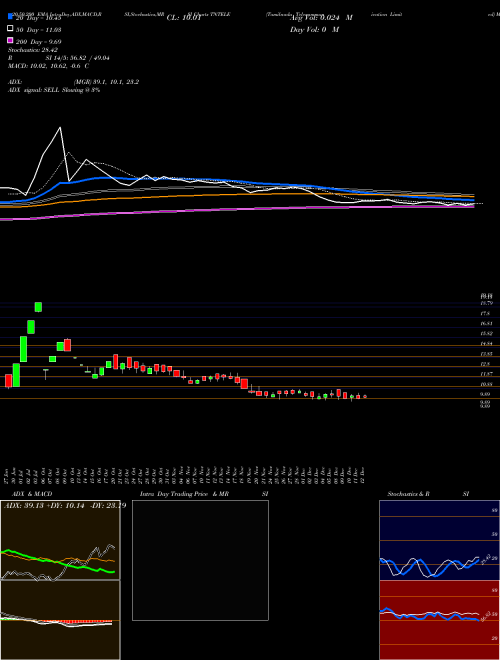Viewport: 500px width, 660px height.
Task: Click the 'Stochastics & R' panel title
Action: (x=408, y=494)
